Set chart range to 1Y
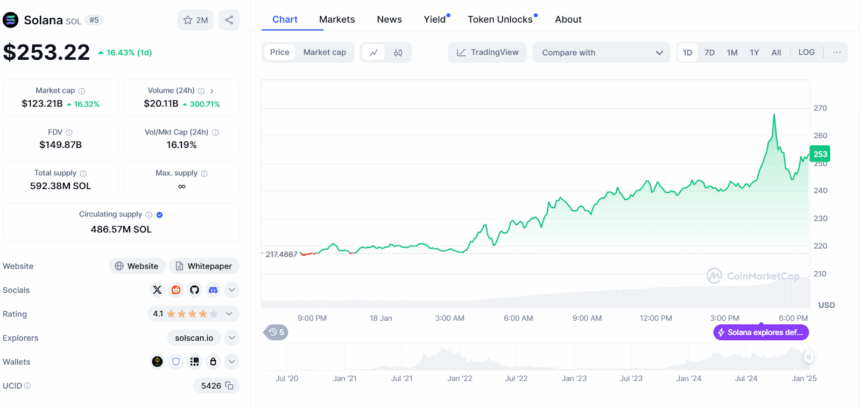Viewport: 860px width, 409px height. click(x=754, y=53)
